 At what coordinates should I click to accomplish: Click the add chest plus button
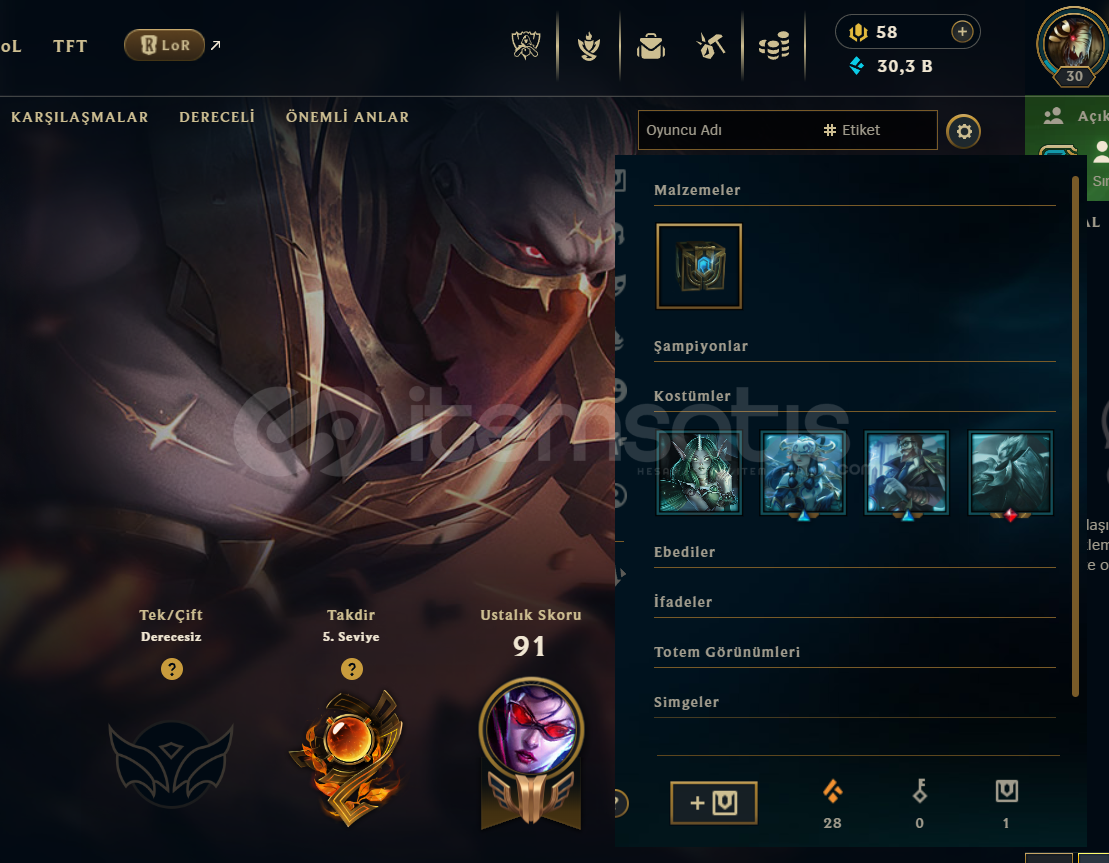[x=714, y=803]
